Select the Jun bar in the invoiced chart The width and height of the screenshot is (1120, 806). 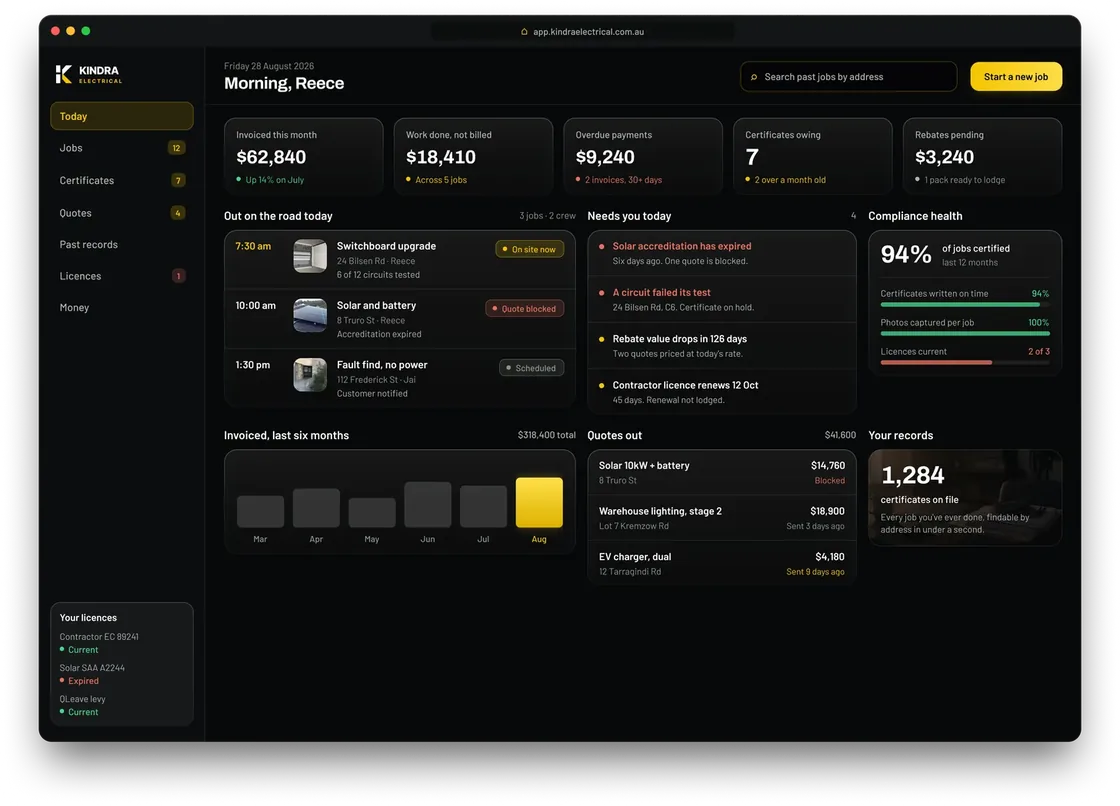[x=428, y=504]
